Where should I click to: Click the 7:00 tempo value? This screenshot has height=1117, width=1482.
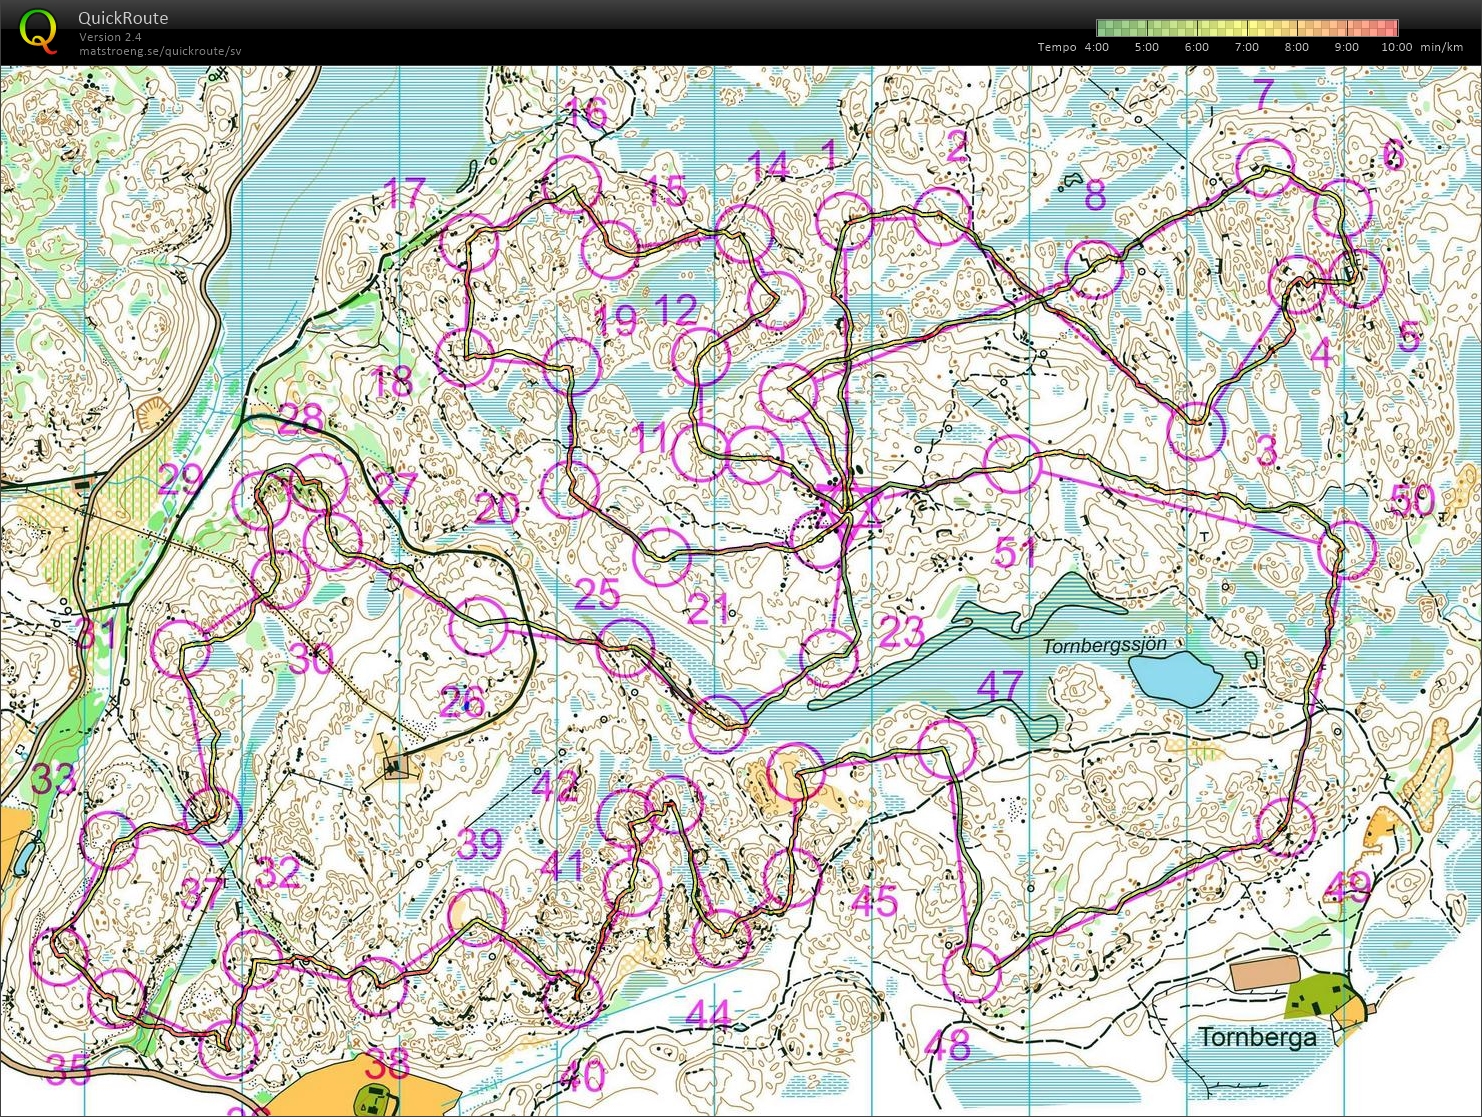pos(1247,47)
